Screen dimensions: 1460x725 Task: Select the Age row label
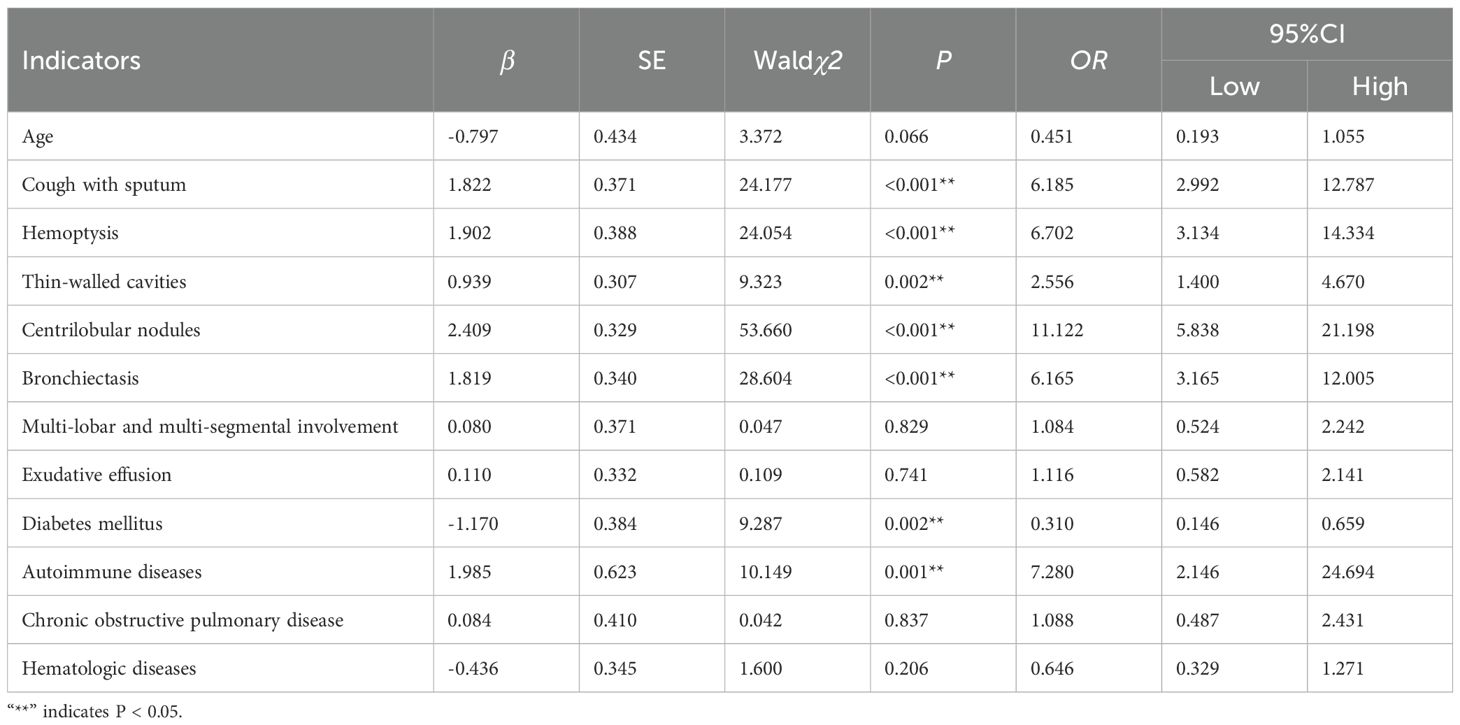coord(38,137)
